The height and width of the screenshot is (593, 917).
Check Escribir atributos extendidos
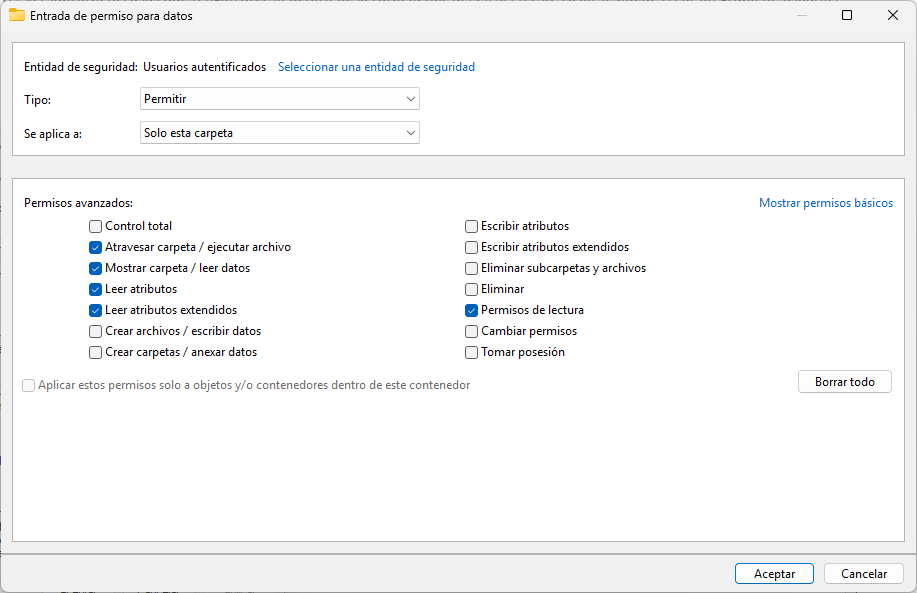point(470,247)
